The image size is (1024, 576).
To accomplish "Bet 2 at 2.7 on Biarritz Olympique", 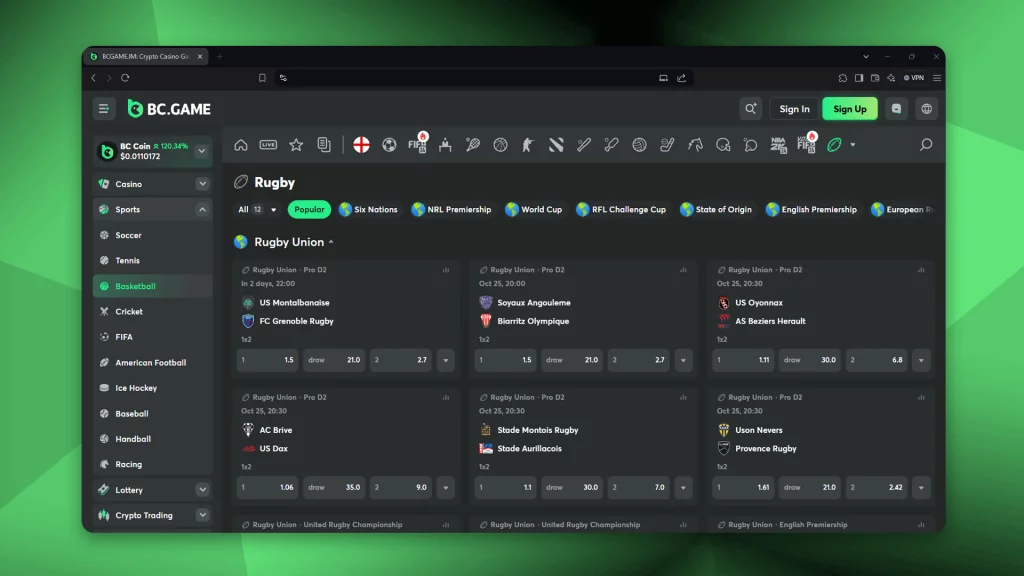I will (639, 360).
